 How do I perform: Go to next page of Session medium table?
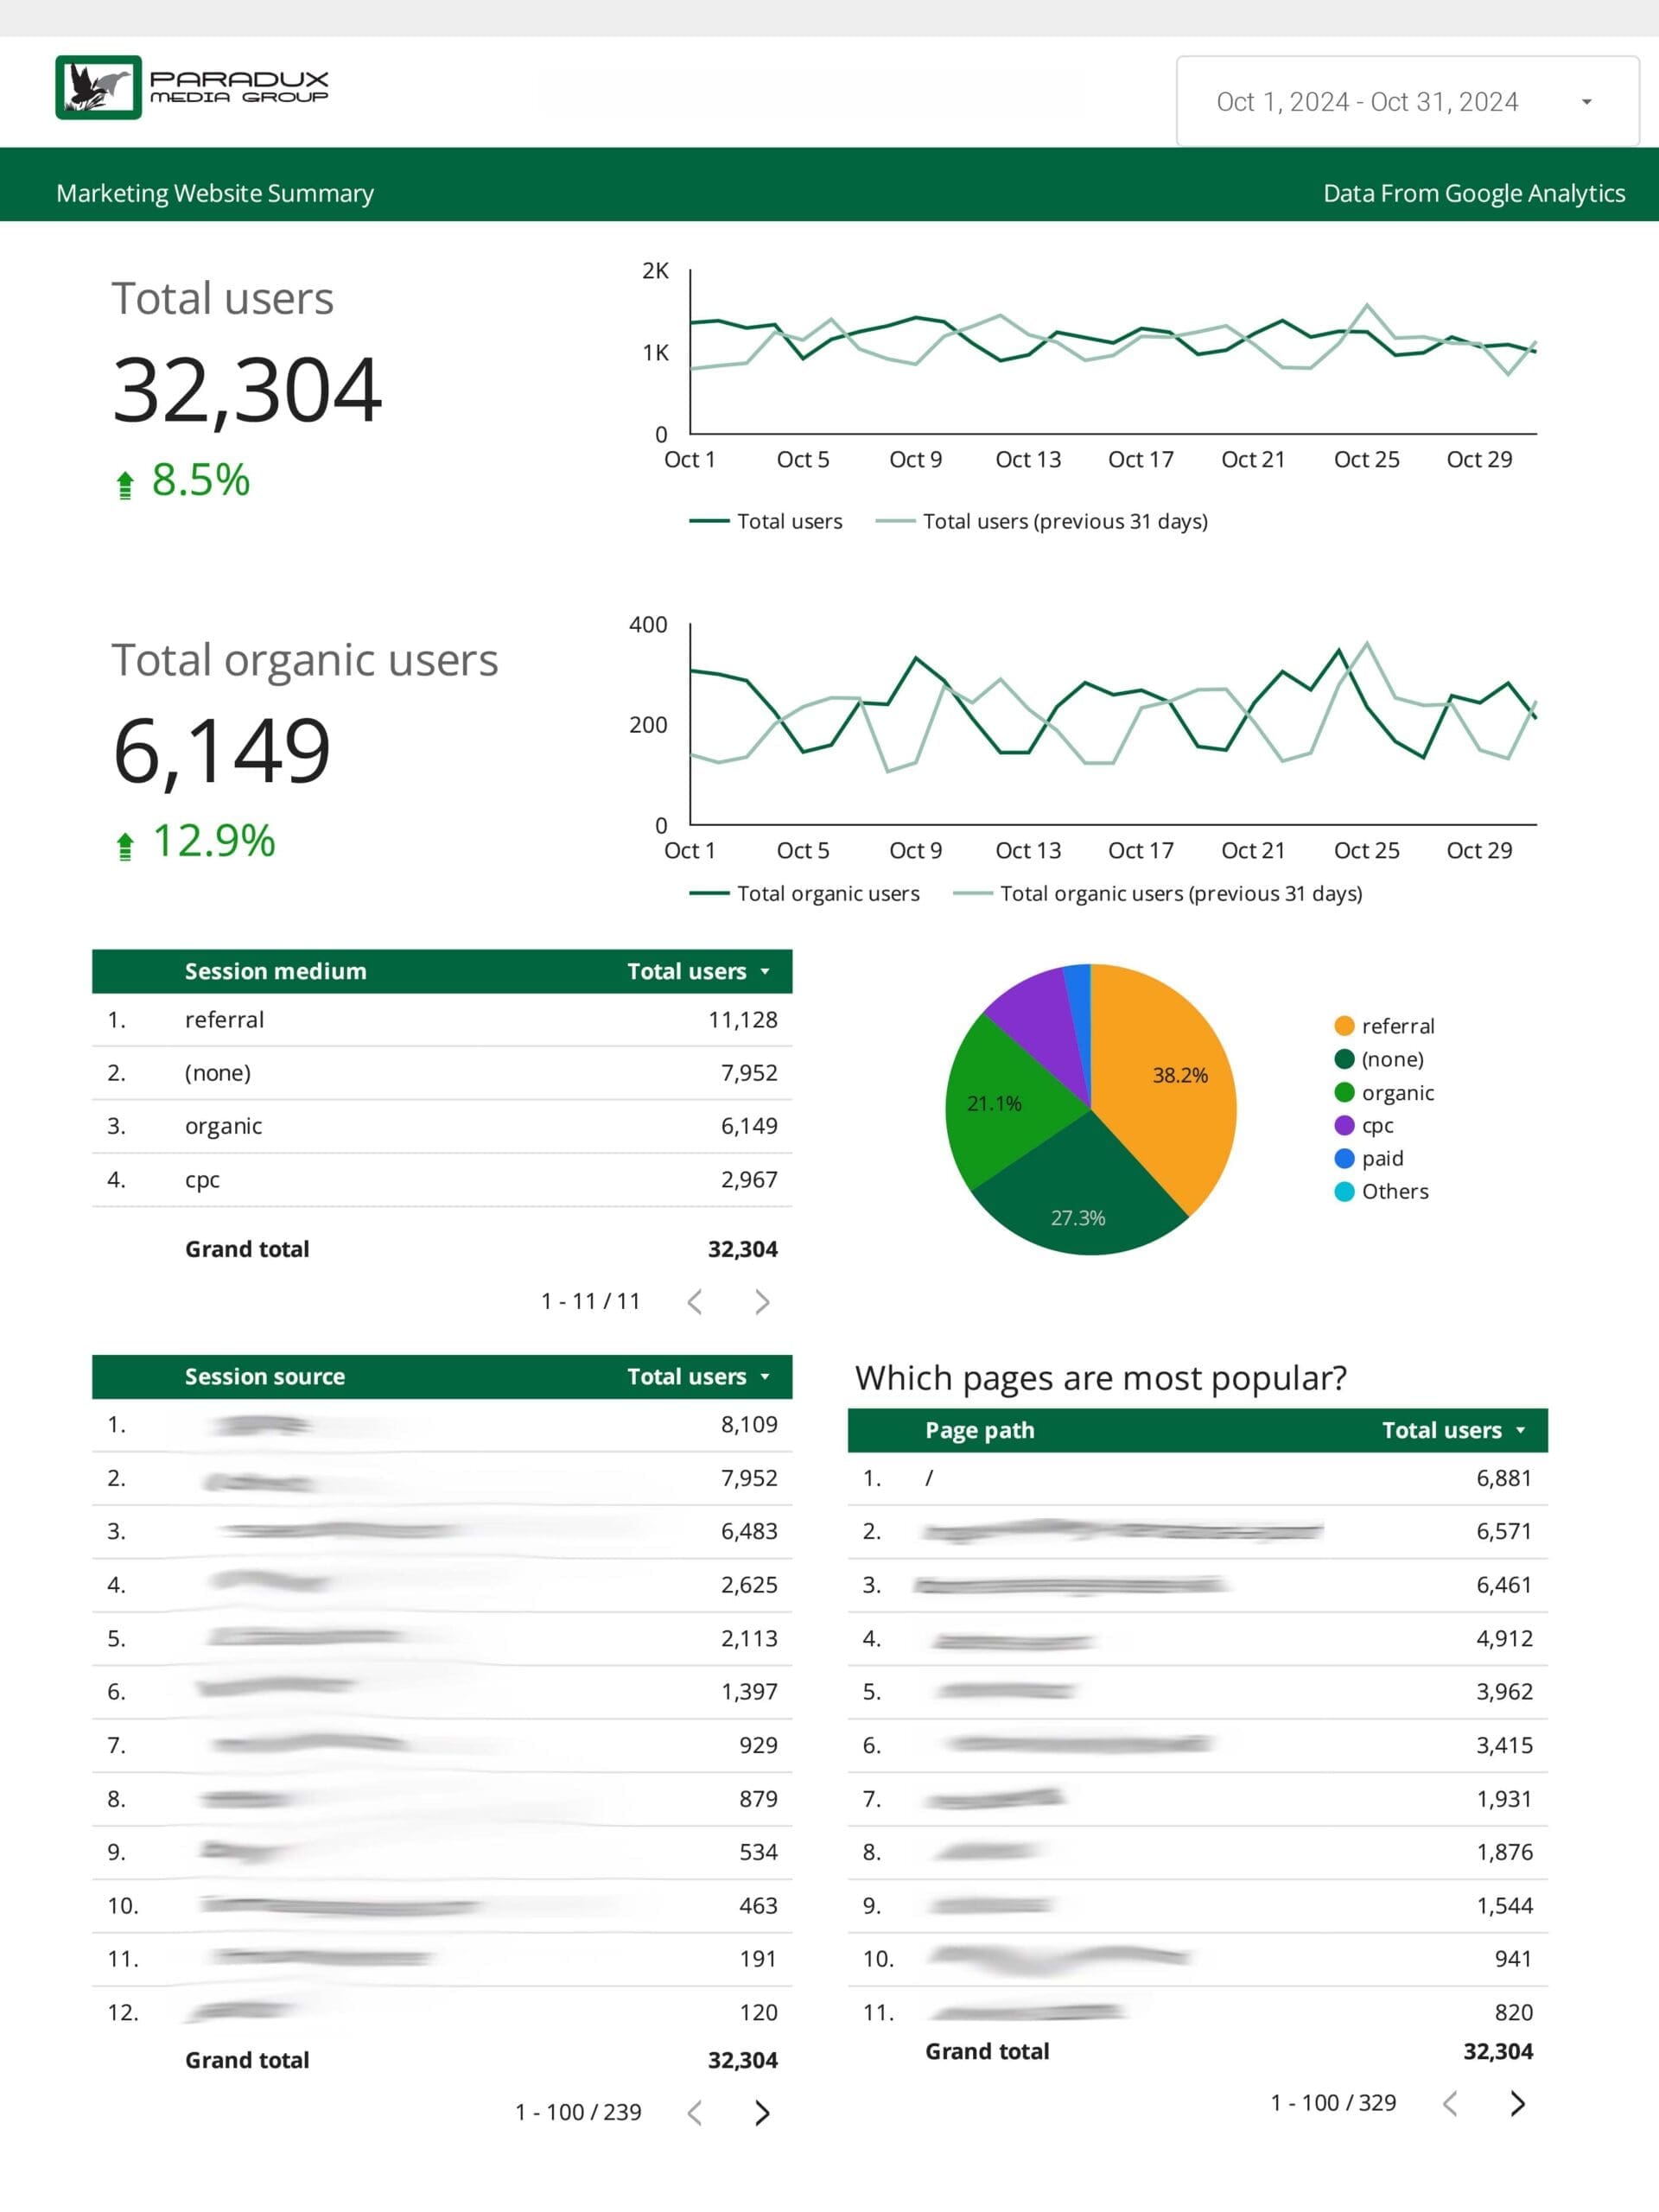[762, 1301]
